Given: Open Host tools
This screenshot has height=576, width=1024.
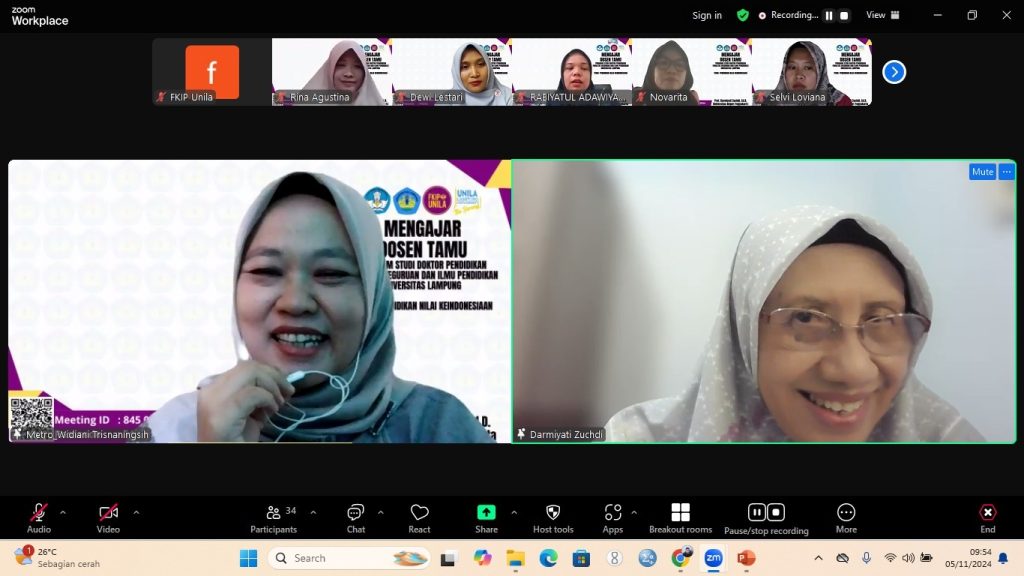Looking at the screenshot, I should pos(553,518).
